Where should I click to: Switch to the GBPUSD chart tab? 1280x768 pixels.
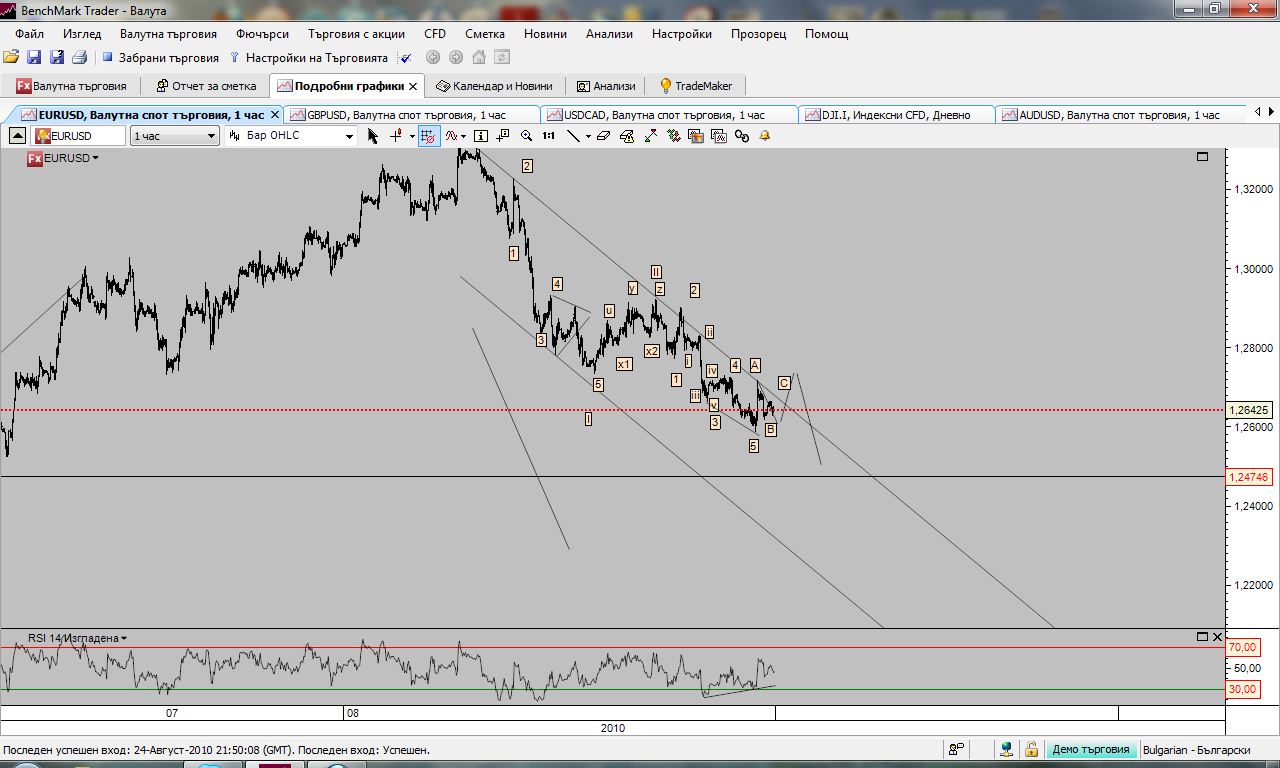411,115
